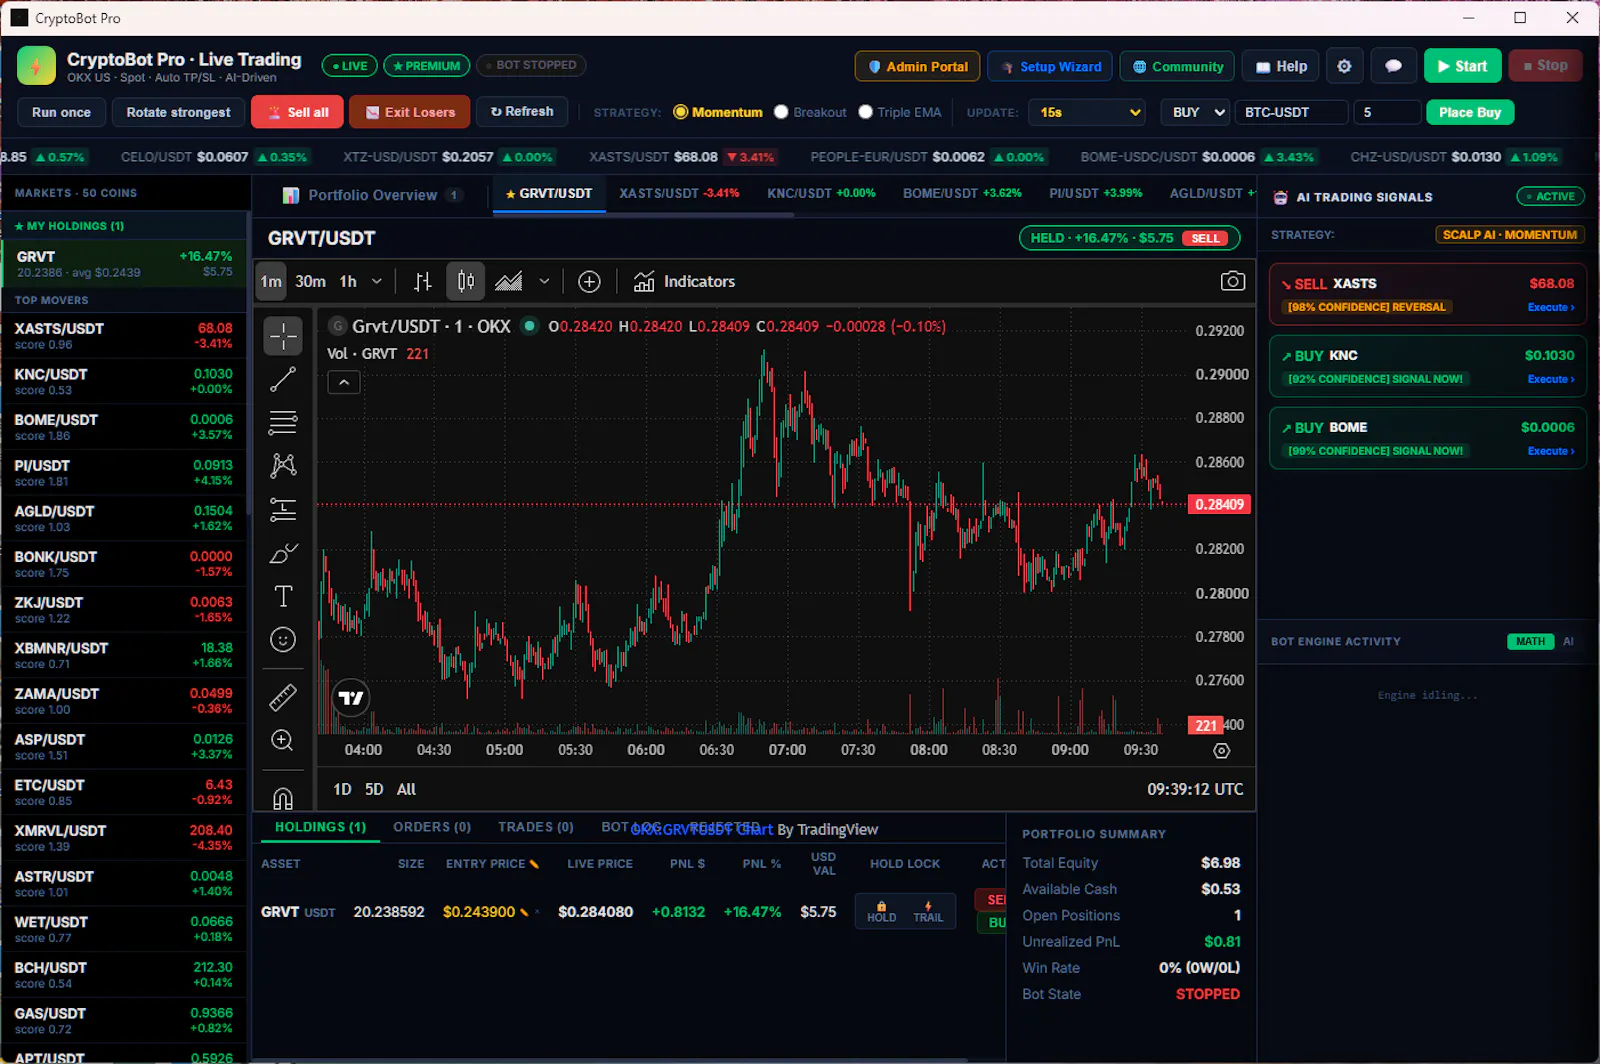Execute the SELL XASTS signal
Viewport: 1600px width, 1064px height.
1550,308
